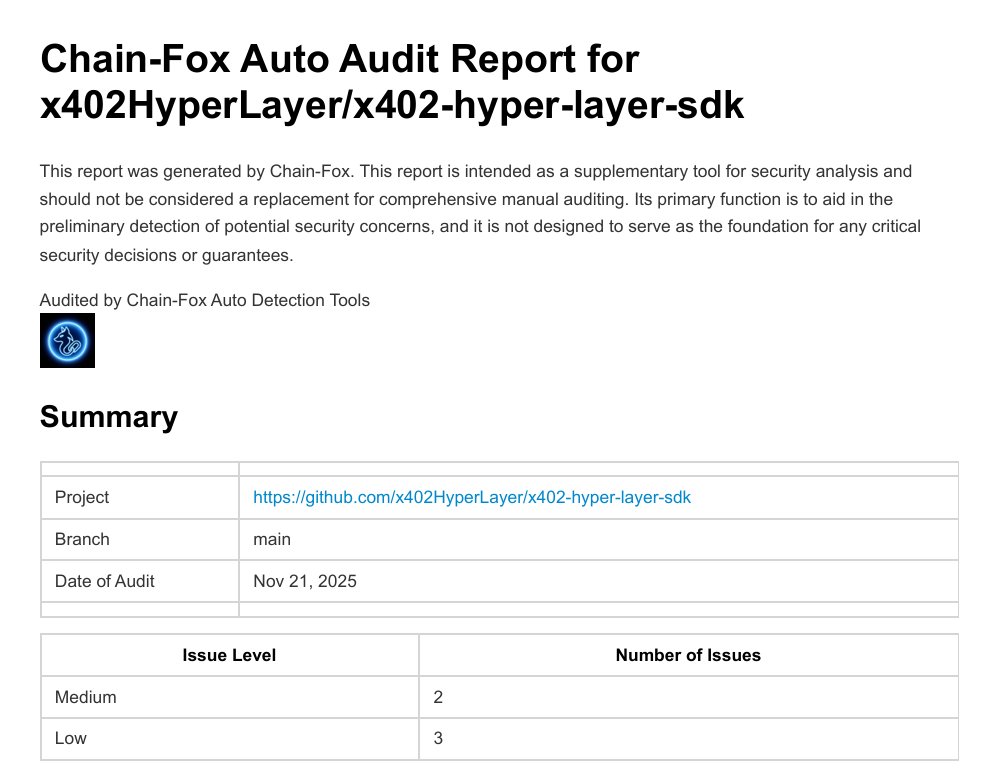Click the 'Nov 21, 2025' date value
996x780 pixels.
(305, 581)
